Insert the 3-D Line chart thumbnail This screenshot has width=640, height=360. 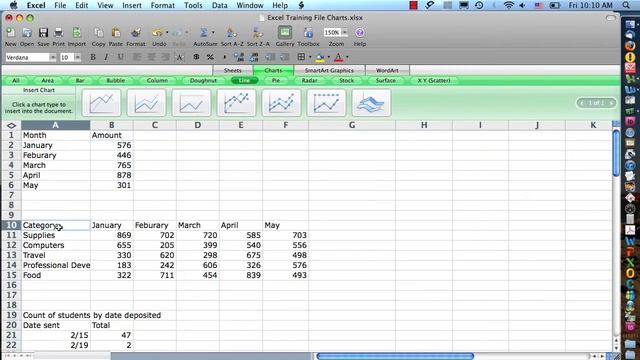[x=371, y=103]
